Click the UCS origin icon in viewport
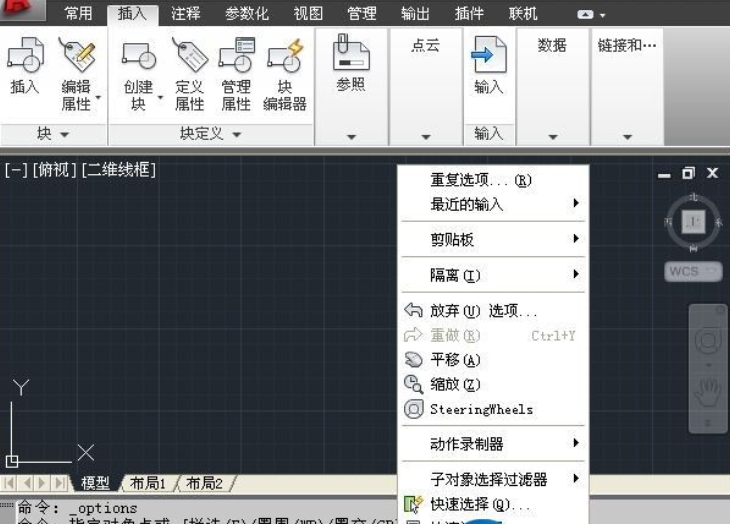730x524 pixels. 12,461
